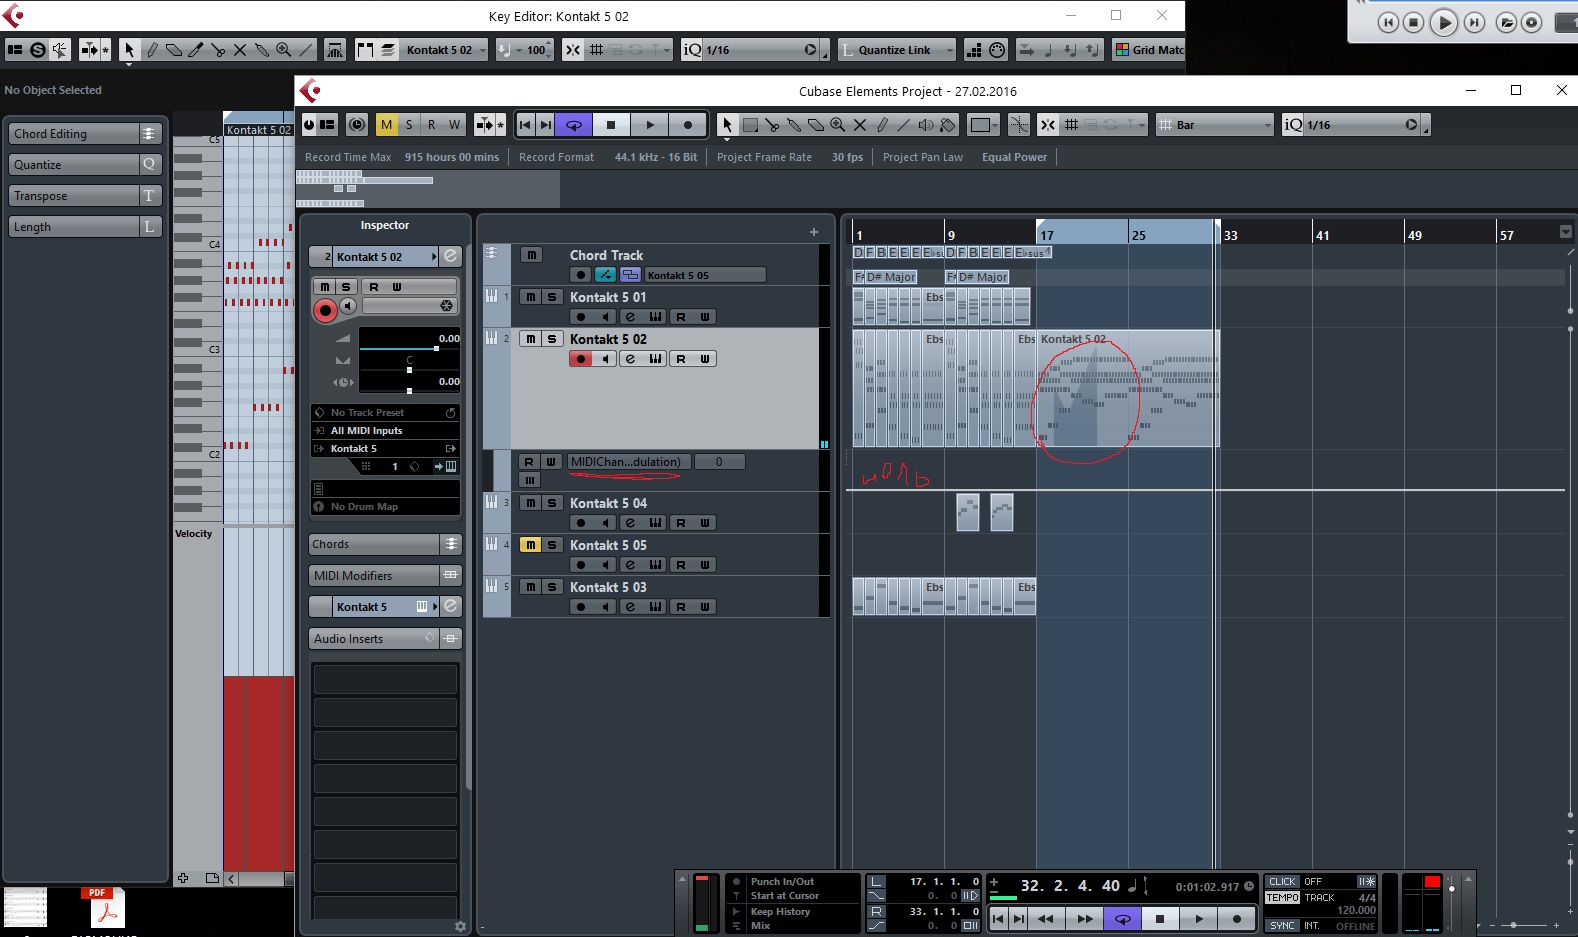The height and width of the screenshot is (937, 1578).
Task: Toggle the Cycle loop button in Project toolbar
Action: tap(574, 125)
